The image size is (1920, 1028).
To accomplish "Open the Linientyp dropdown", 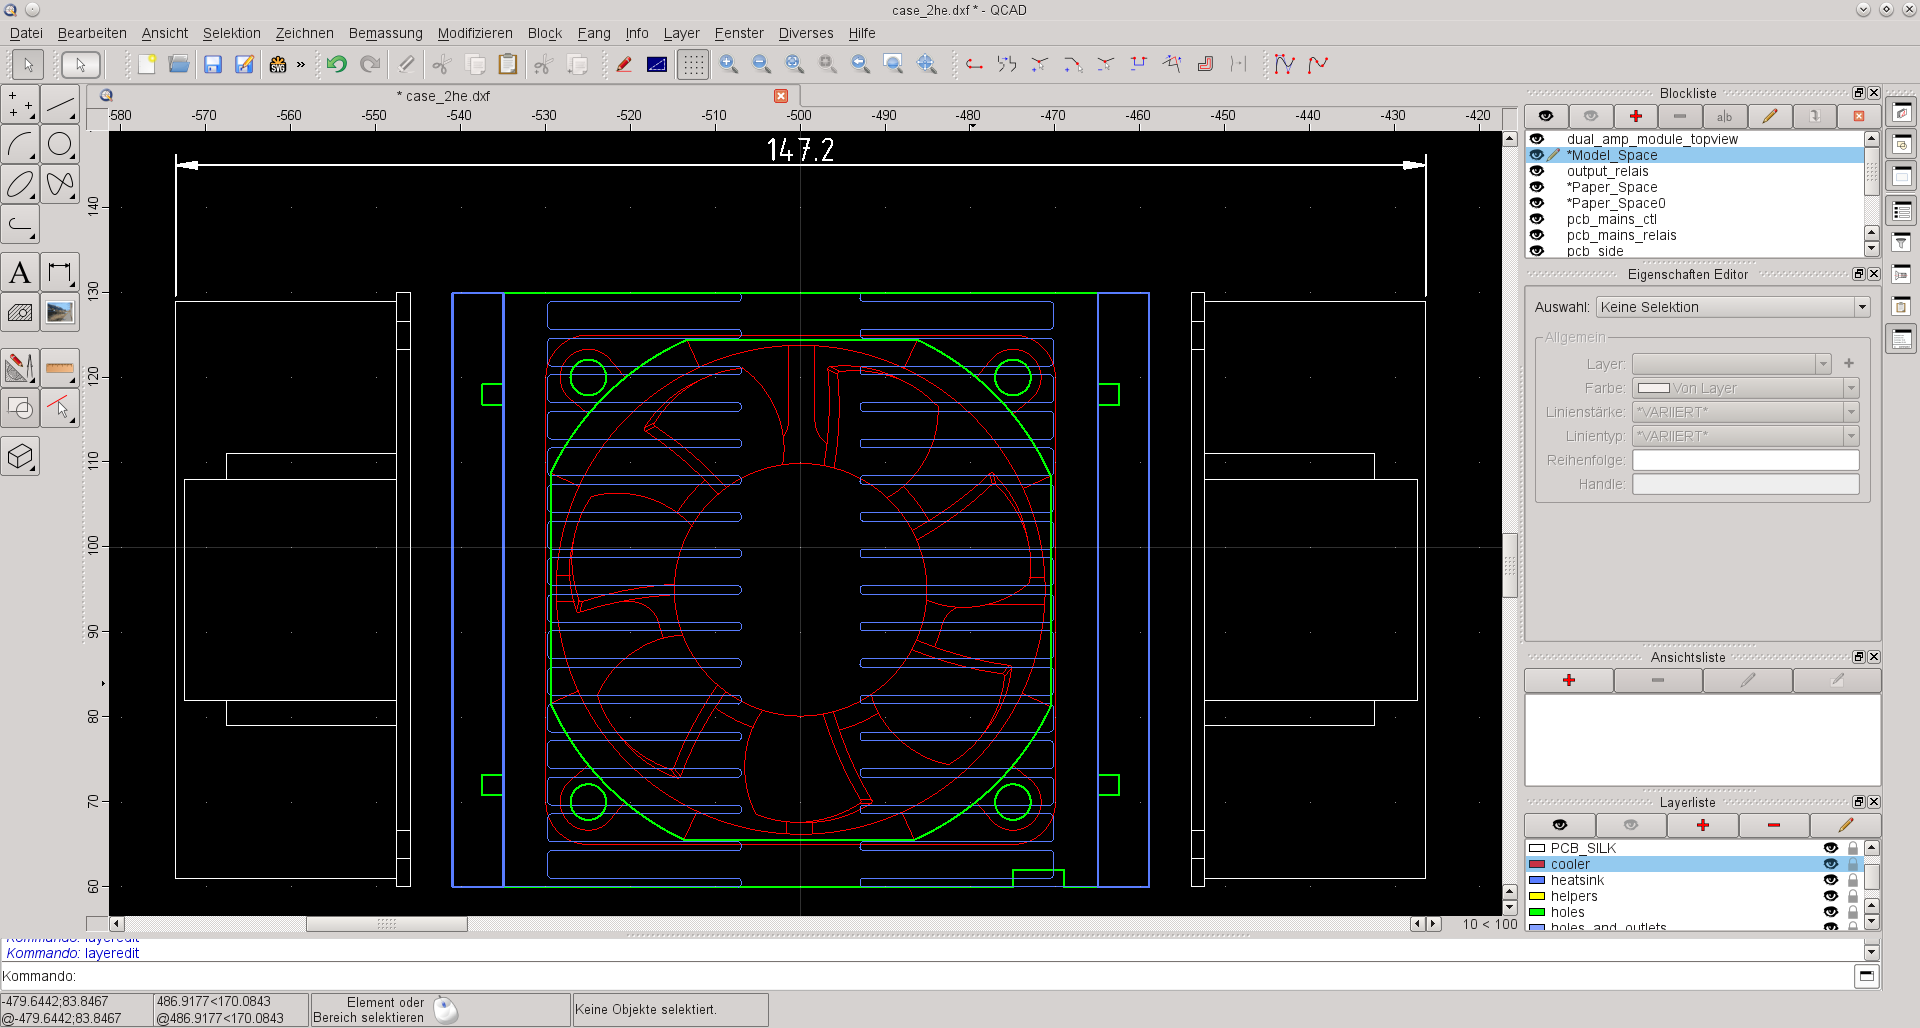I will 1746,436.
